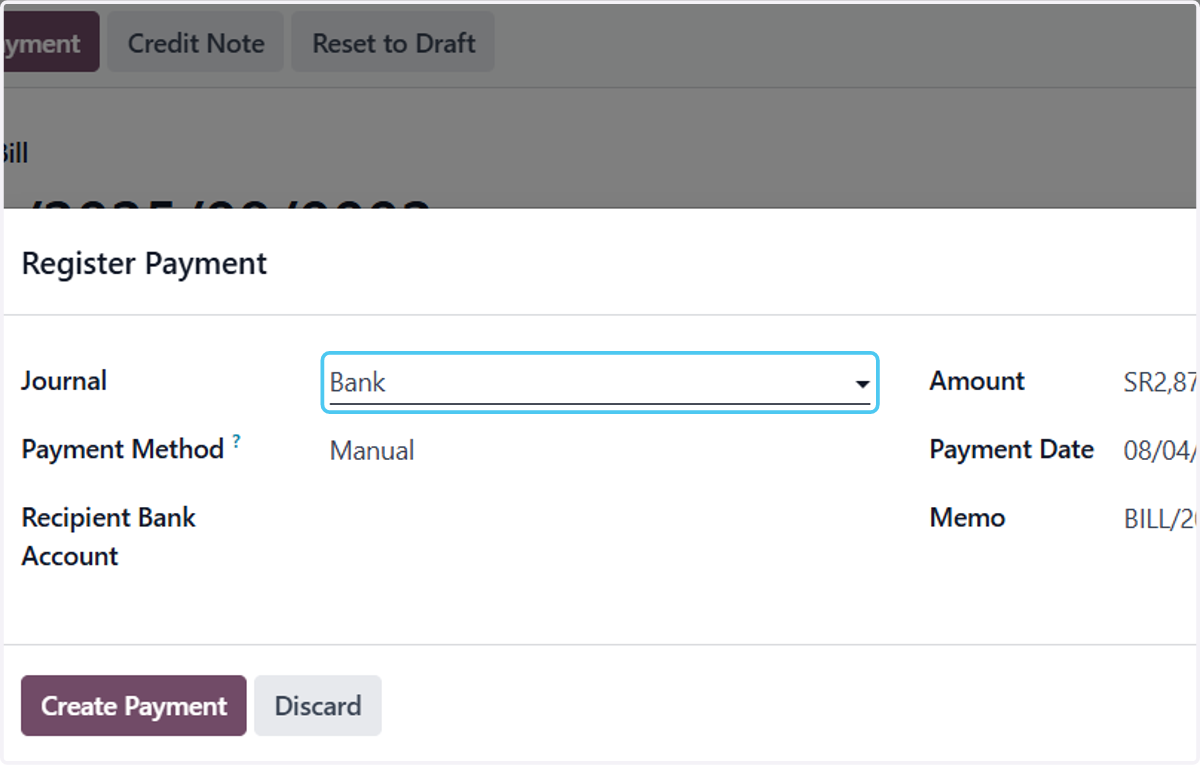
Task: Click the Reset to Draft button
Action: point(393,44)
